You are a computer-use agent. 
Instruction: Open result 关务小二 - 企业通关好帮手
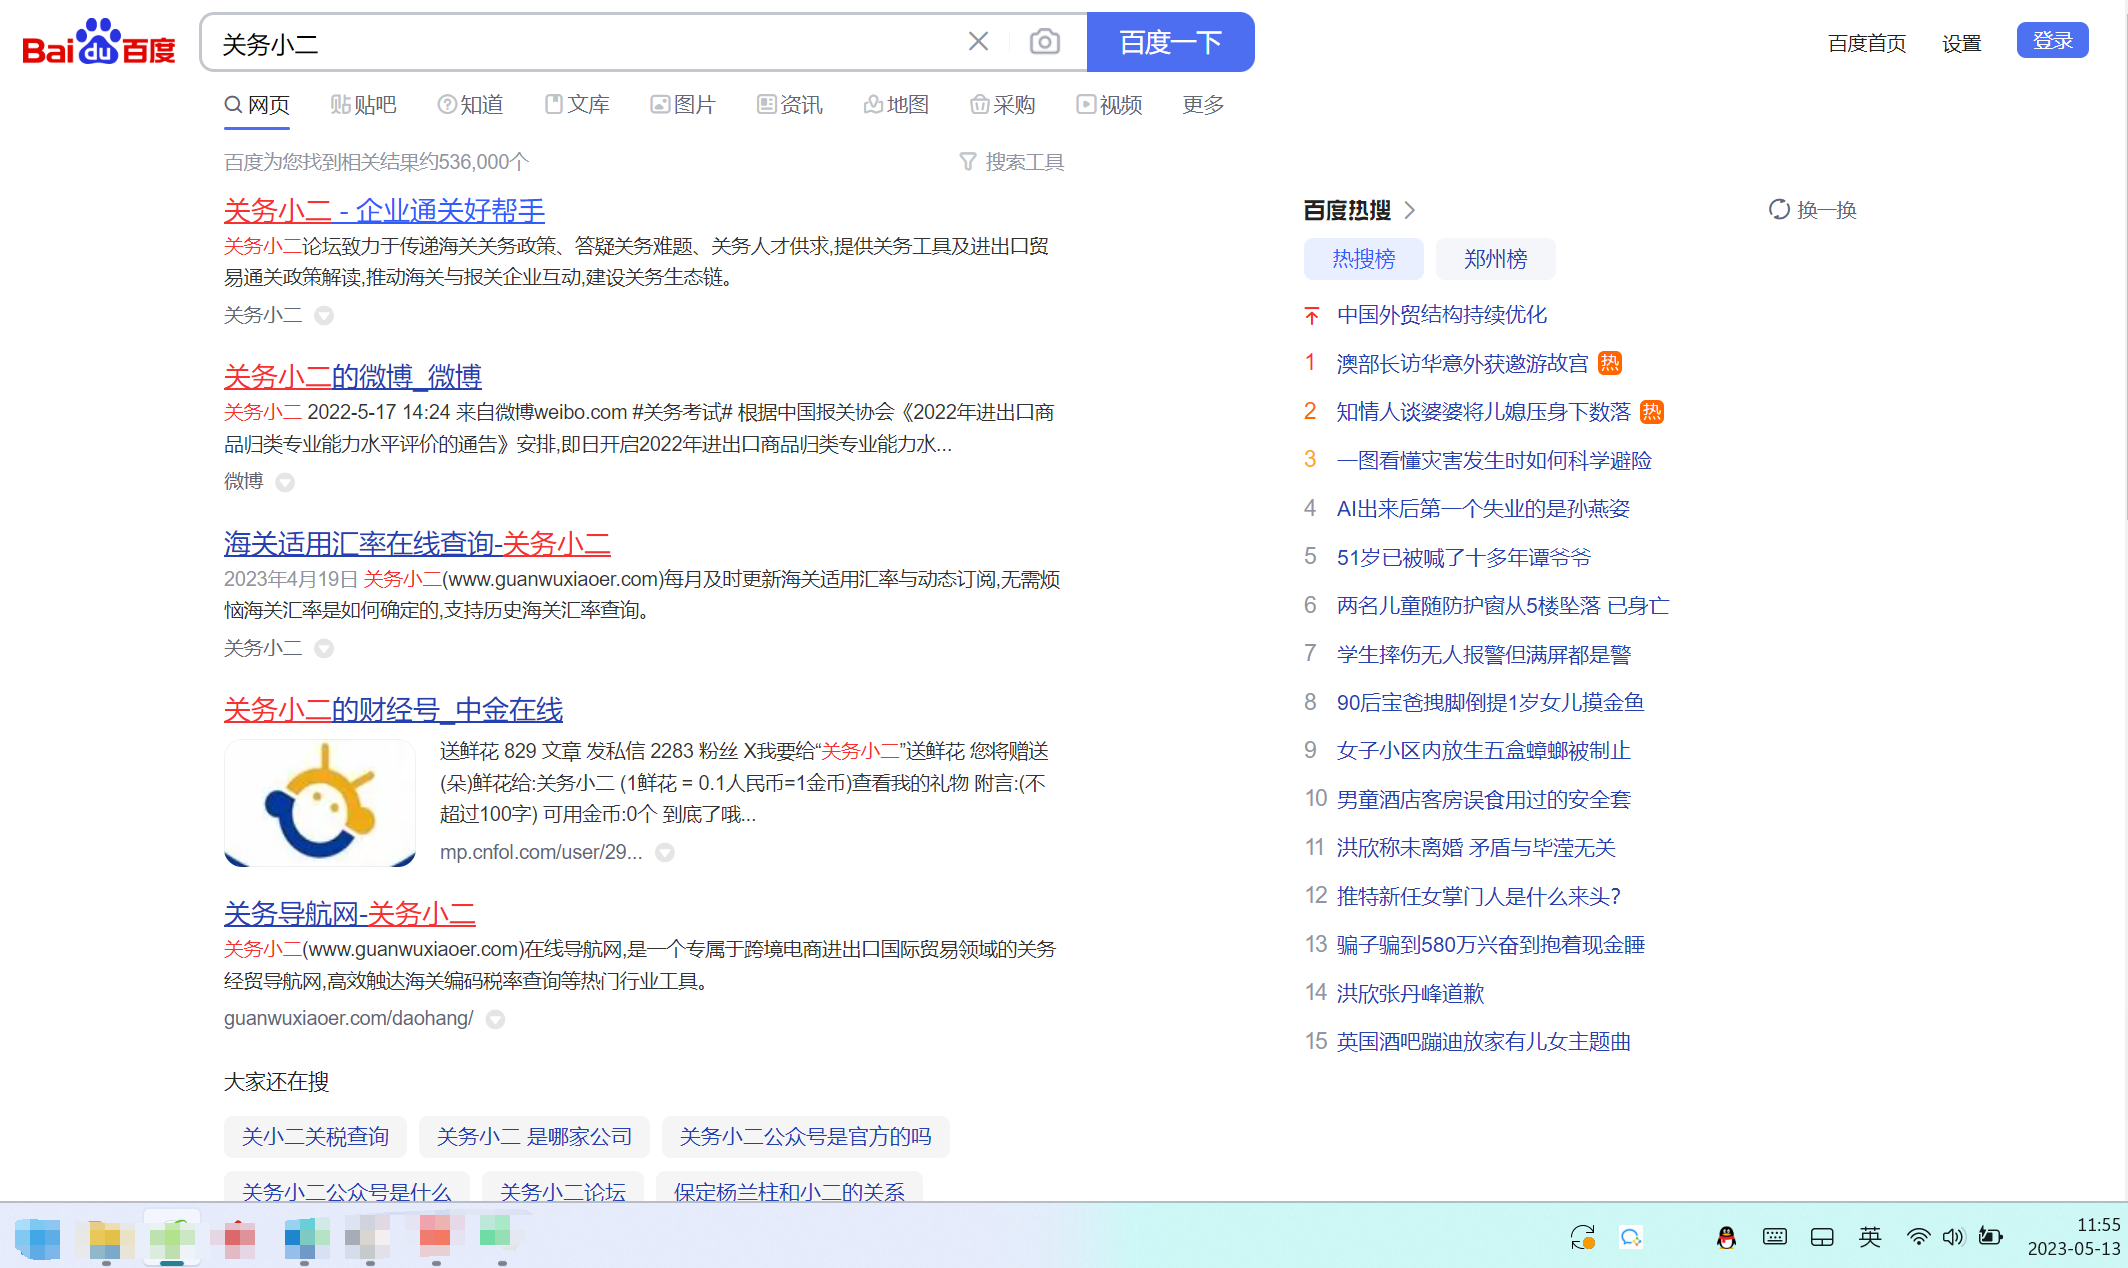point(384,211)
